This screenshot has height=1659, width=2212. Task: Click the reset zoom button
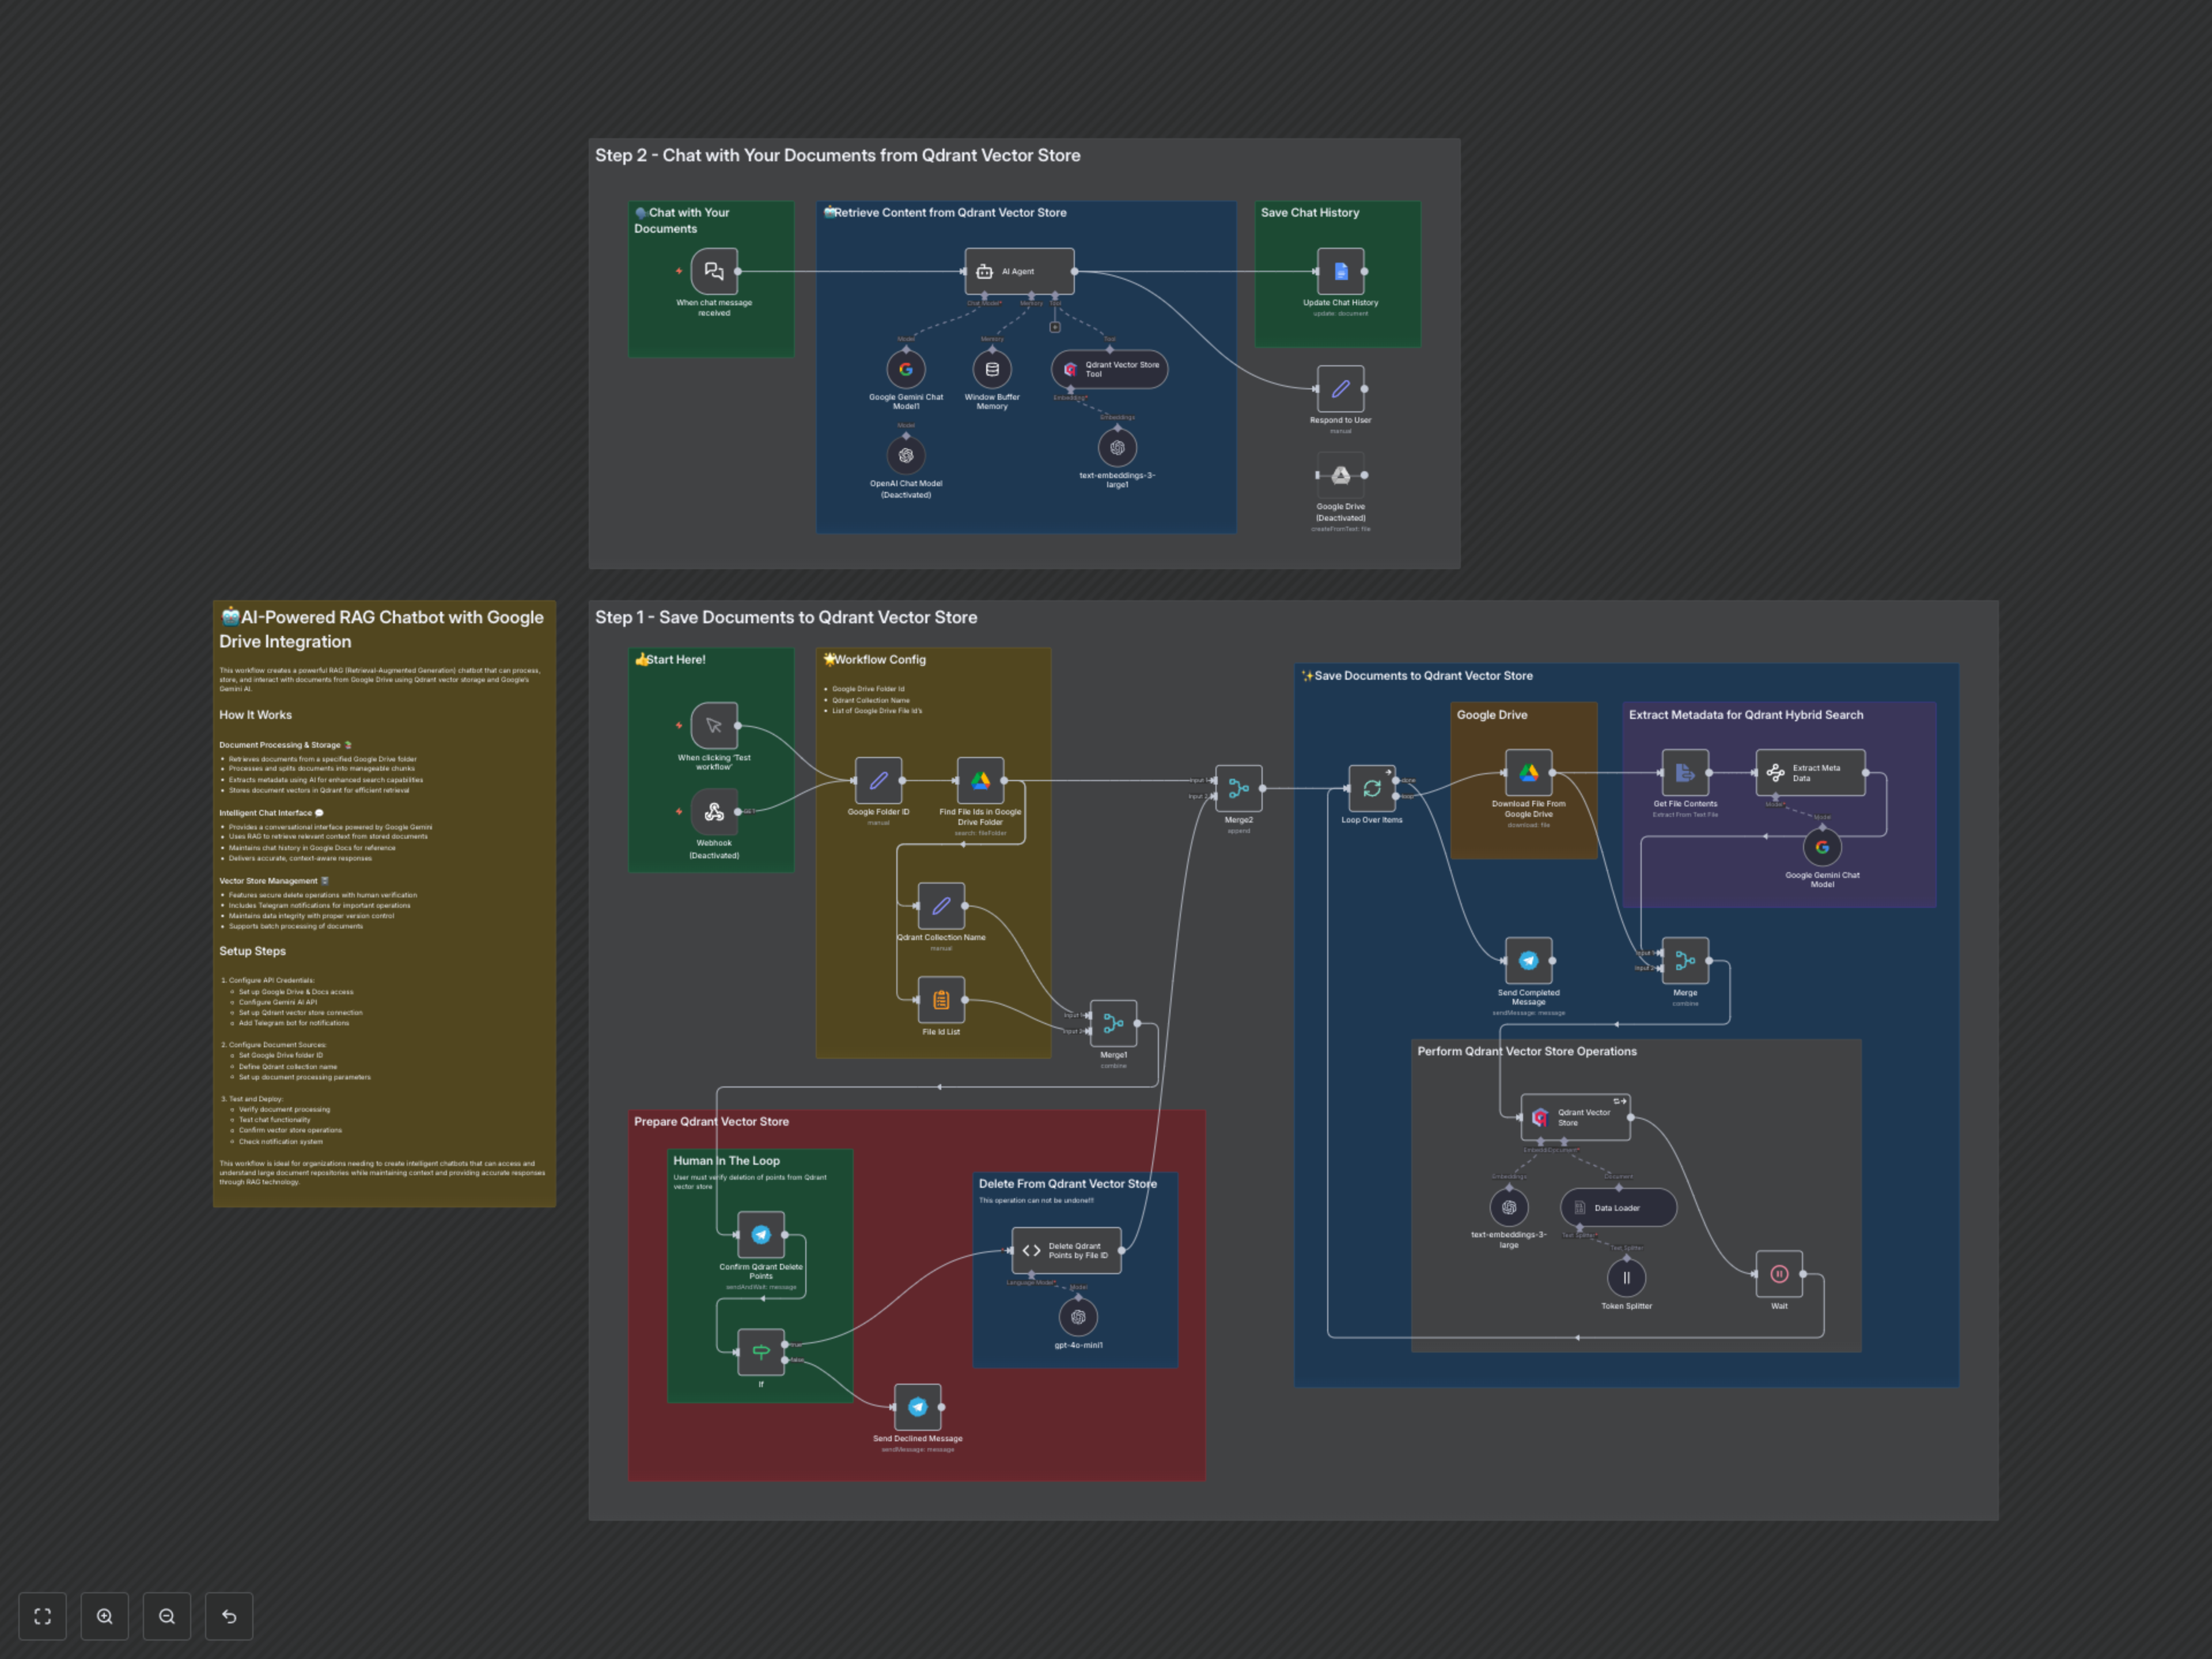[x=229, y=1616]
